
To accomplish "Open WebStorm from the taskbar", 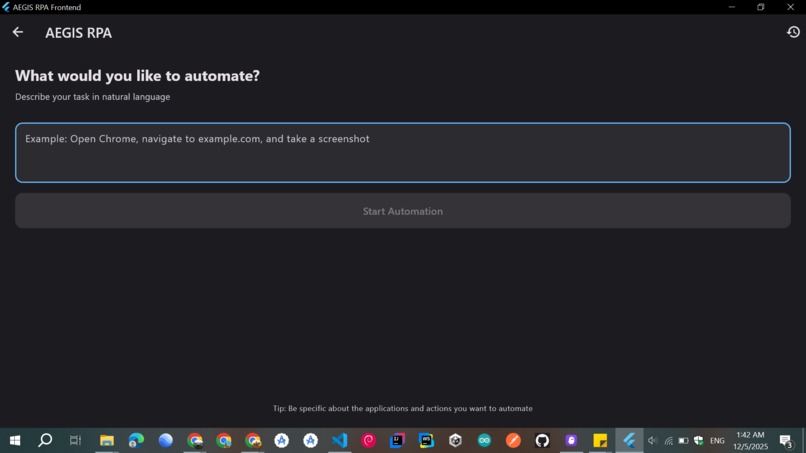I will (x=426, y=440).
